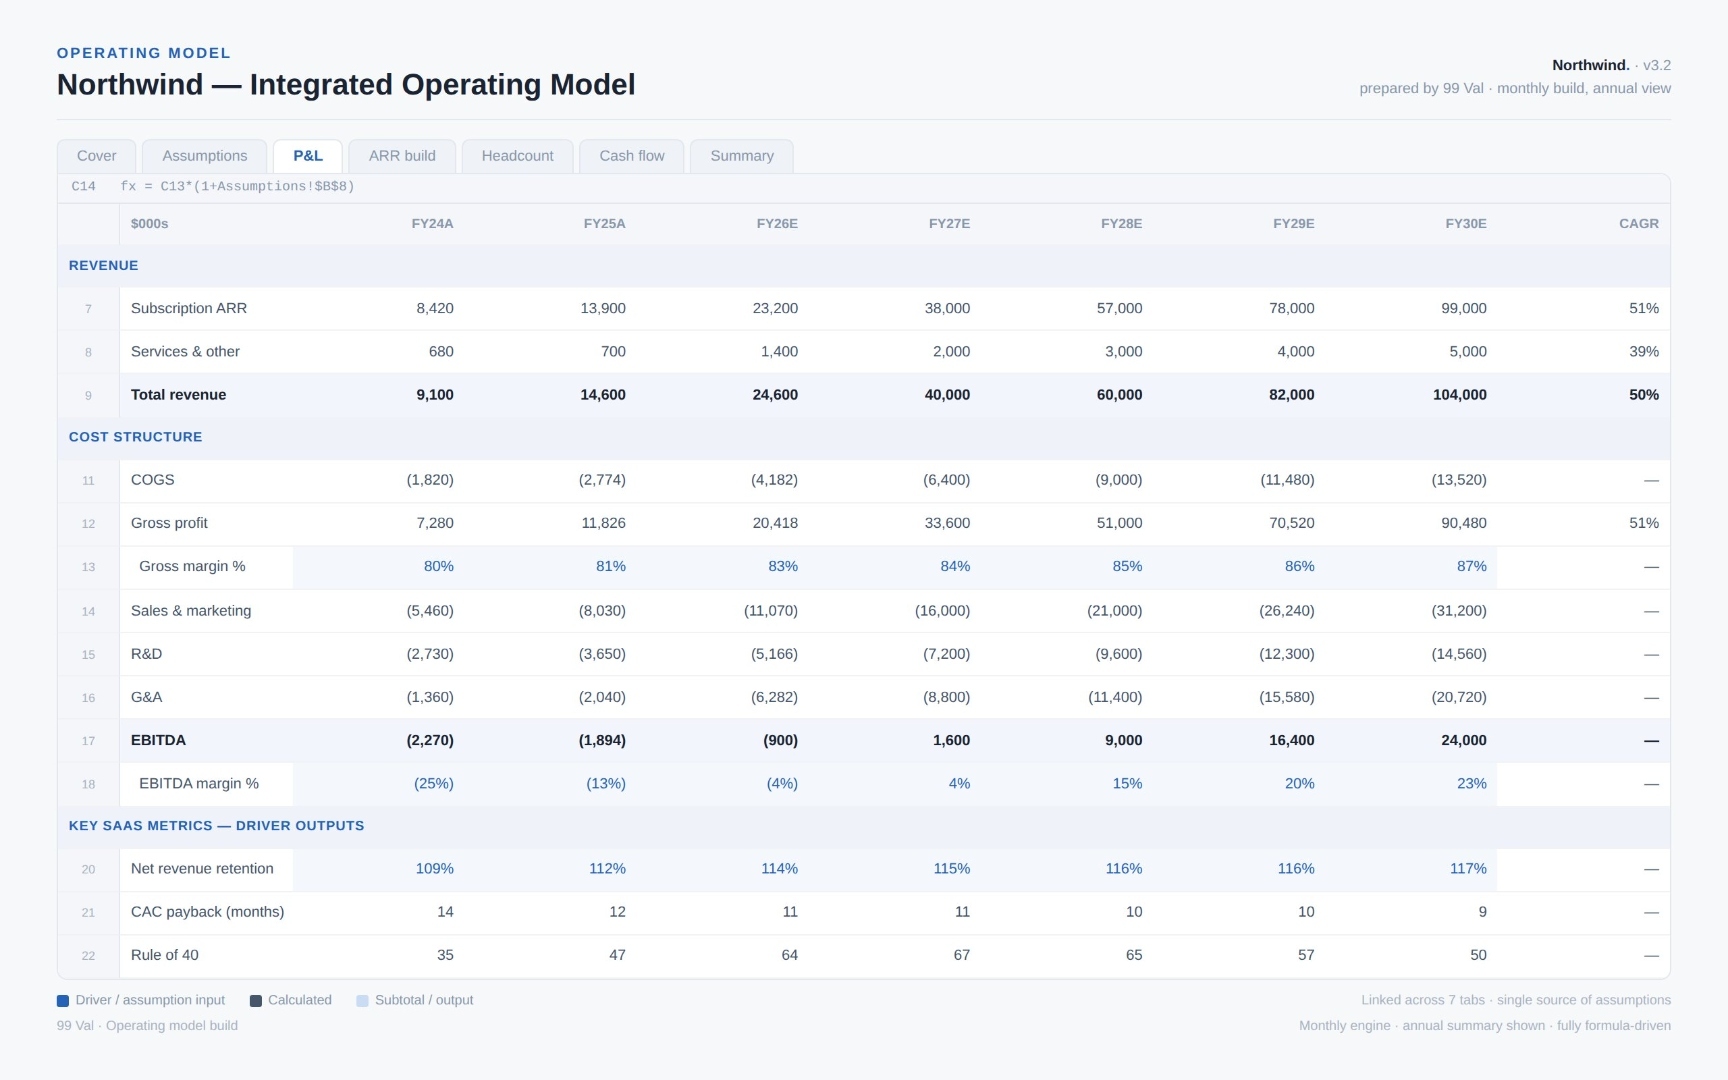Click the $000s units header cell
1728x1080 pixels.
tap(149, 224)
